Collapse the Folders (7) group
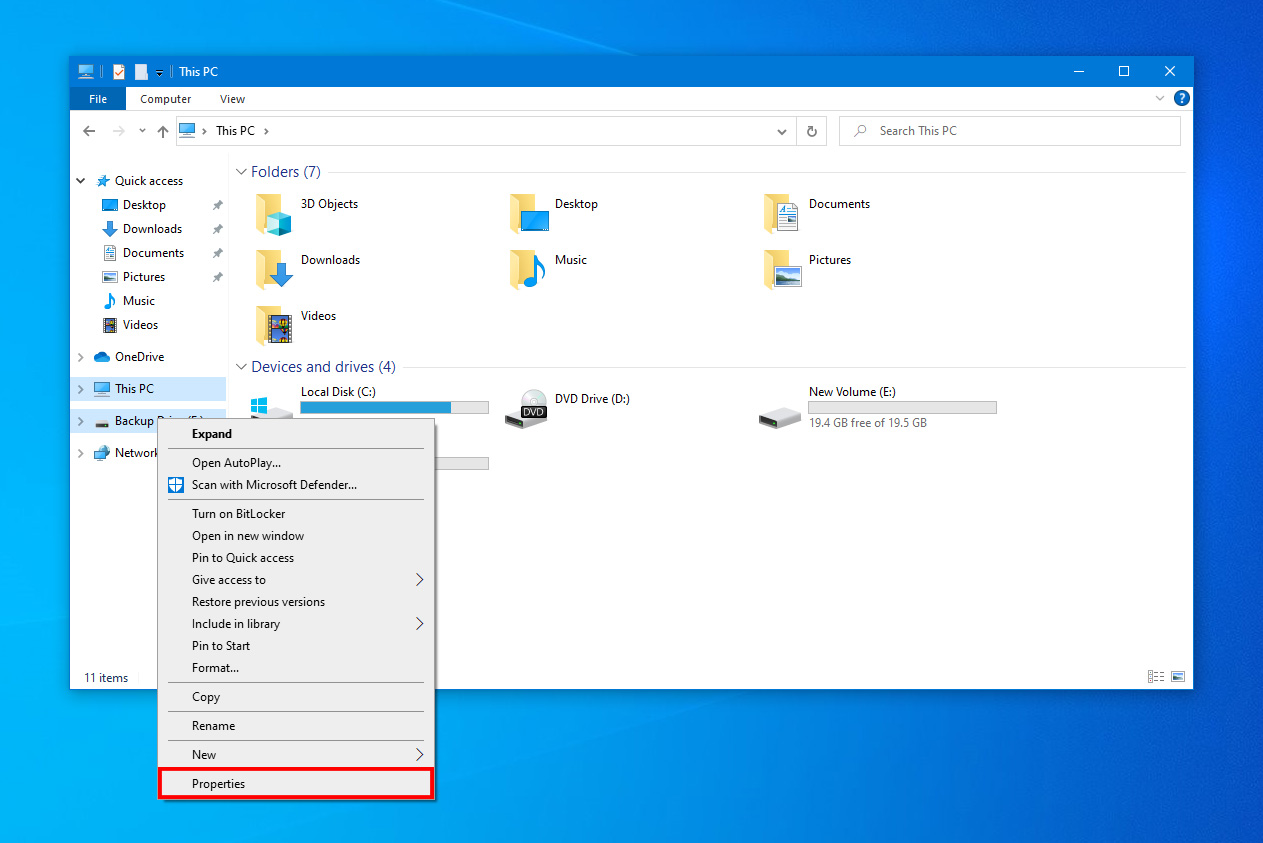This screenshot has height=843, width=1263. coord(240,172)
